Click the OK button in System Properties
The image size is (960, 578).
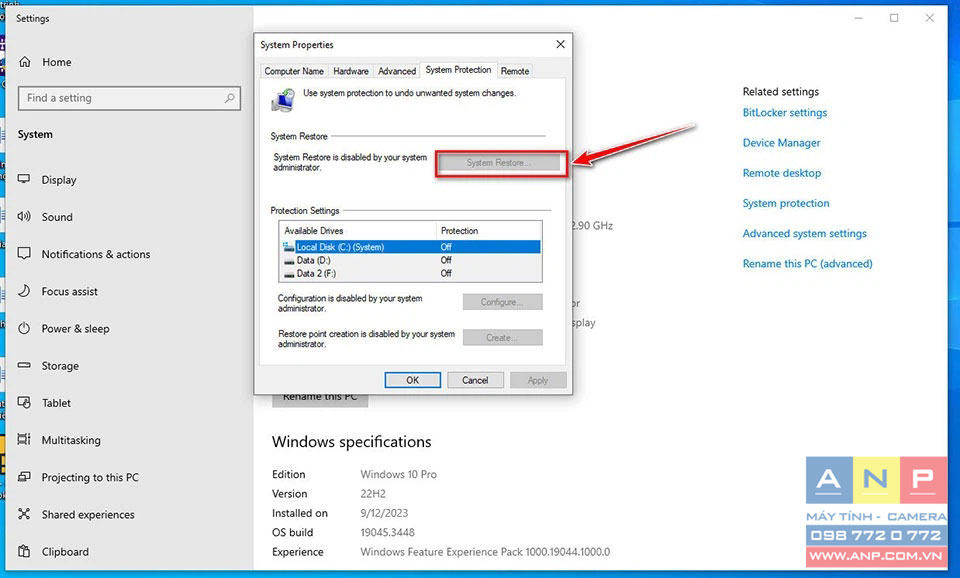pyautogui.click(x=413, y=380)
